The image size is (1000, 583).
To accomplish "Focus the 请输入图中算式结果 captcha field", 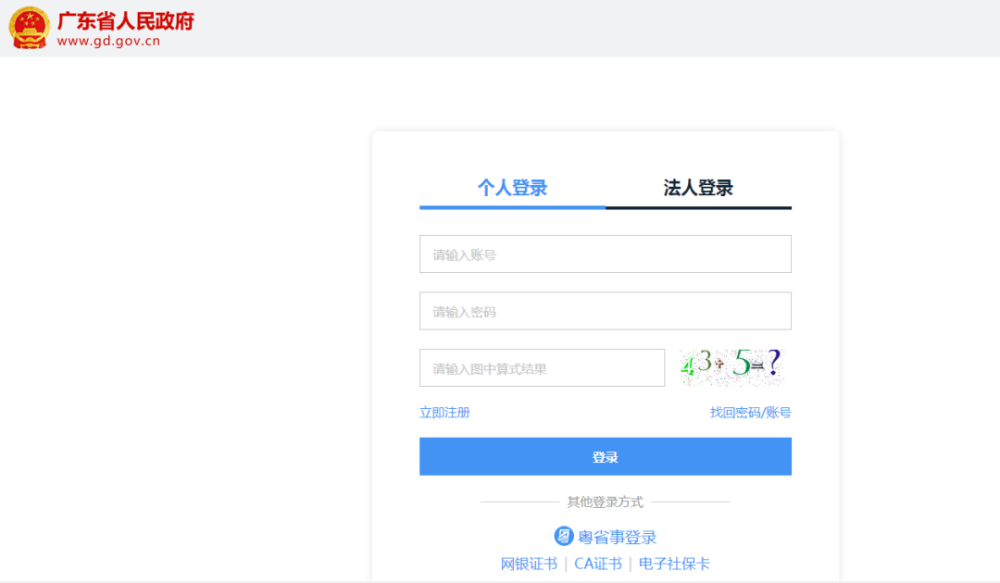I will pyautogui.click(x=542, y=368).
